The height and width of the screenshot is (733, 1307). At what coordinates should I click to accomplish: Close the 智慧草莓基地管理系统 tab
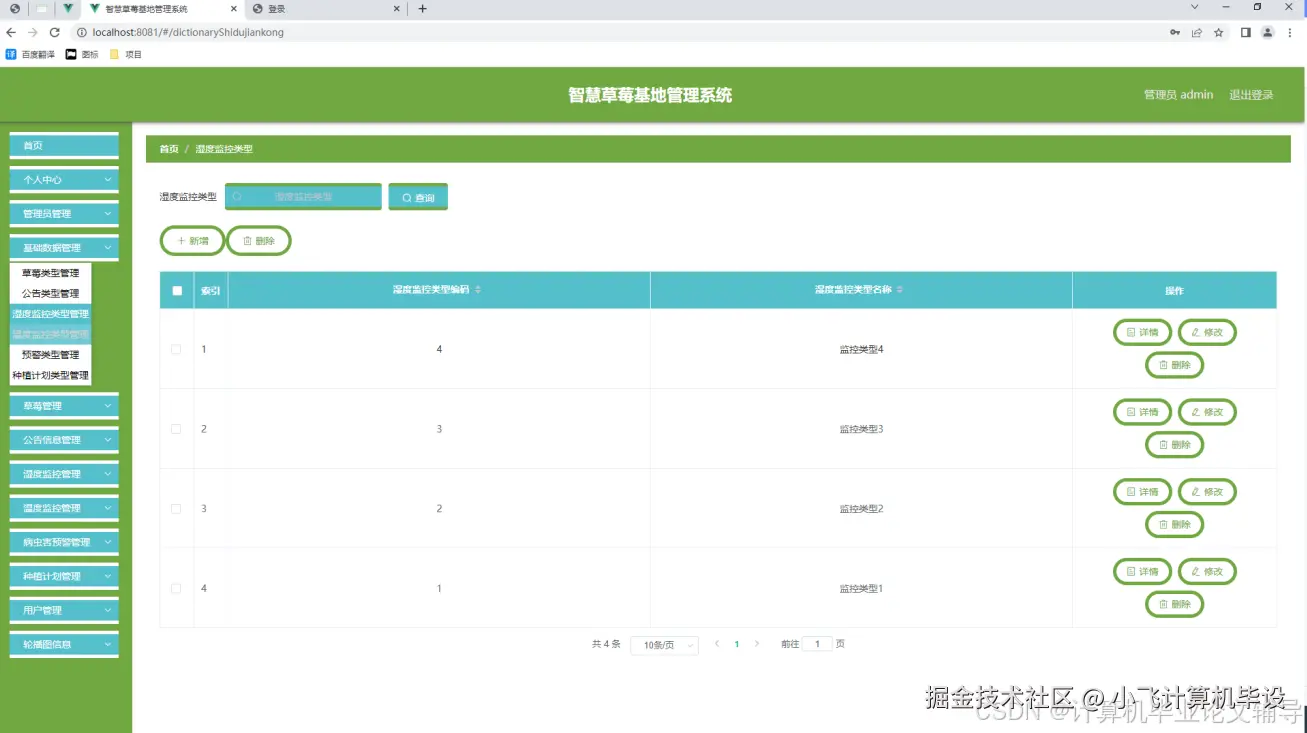coord(233,9)
